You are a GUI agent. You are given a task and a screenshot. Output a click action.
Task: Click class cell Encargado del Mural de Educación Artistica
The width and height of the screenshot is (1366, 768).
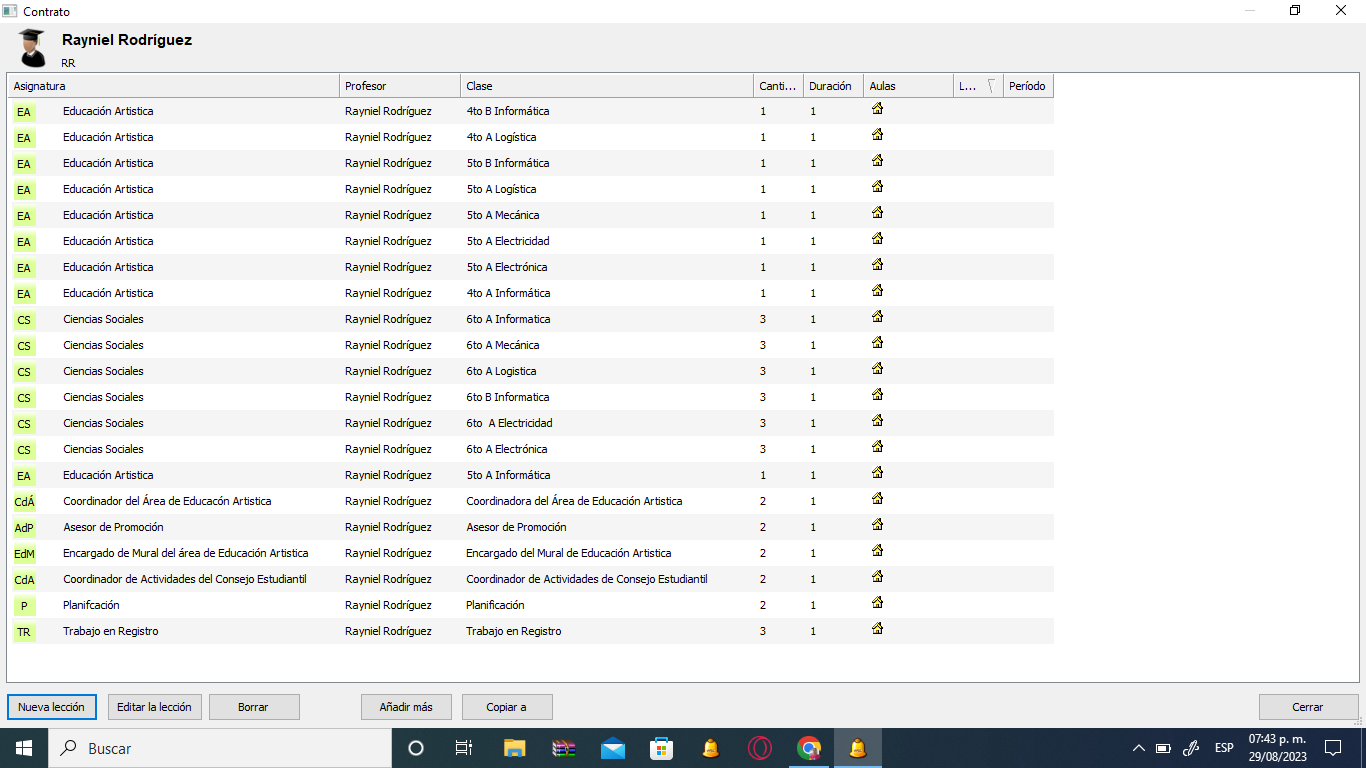click(569, 553)
